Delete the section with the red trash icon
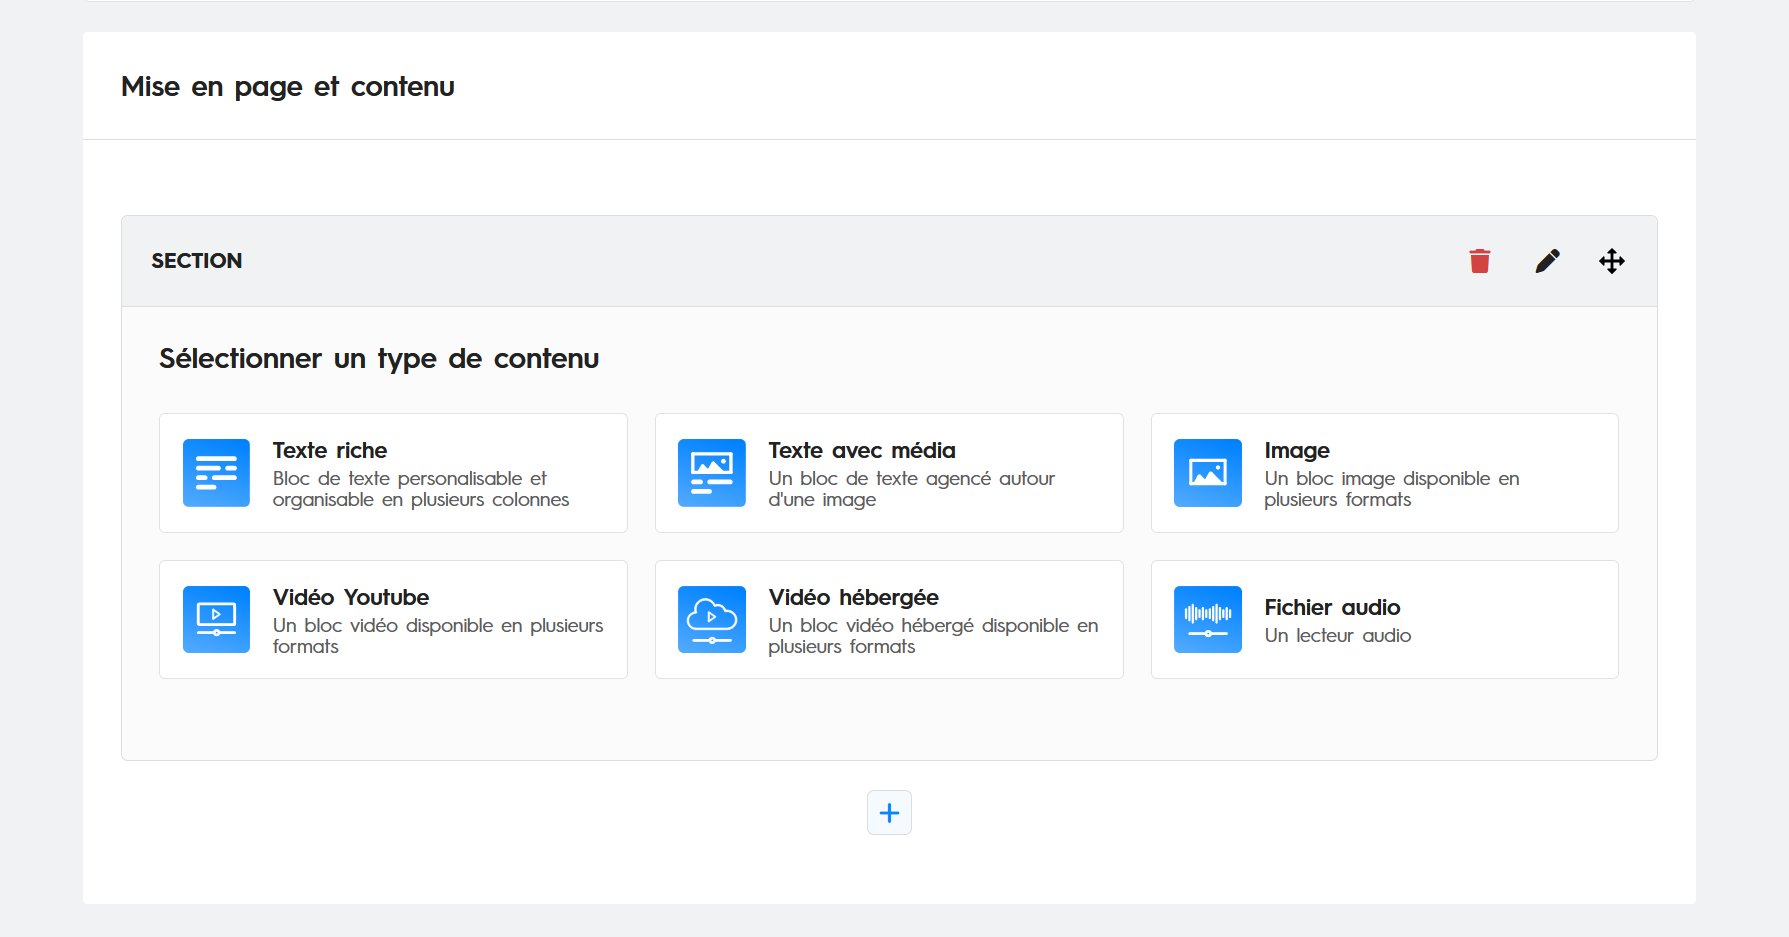 (x=1480, y=261)
